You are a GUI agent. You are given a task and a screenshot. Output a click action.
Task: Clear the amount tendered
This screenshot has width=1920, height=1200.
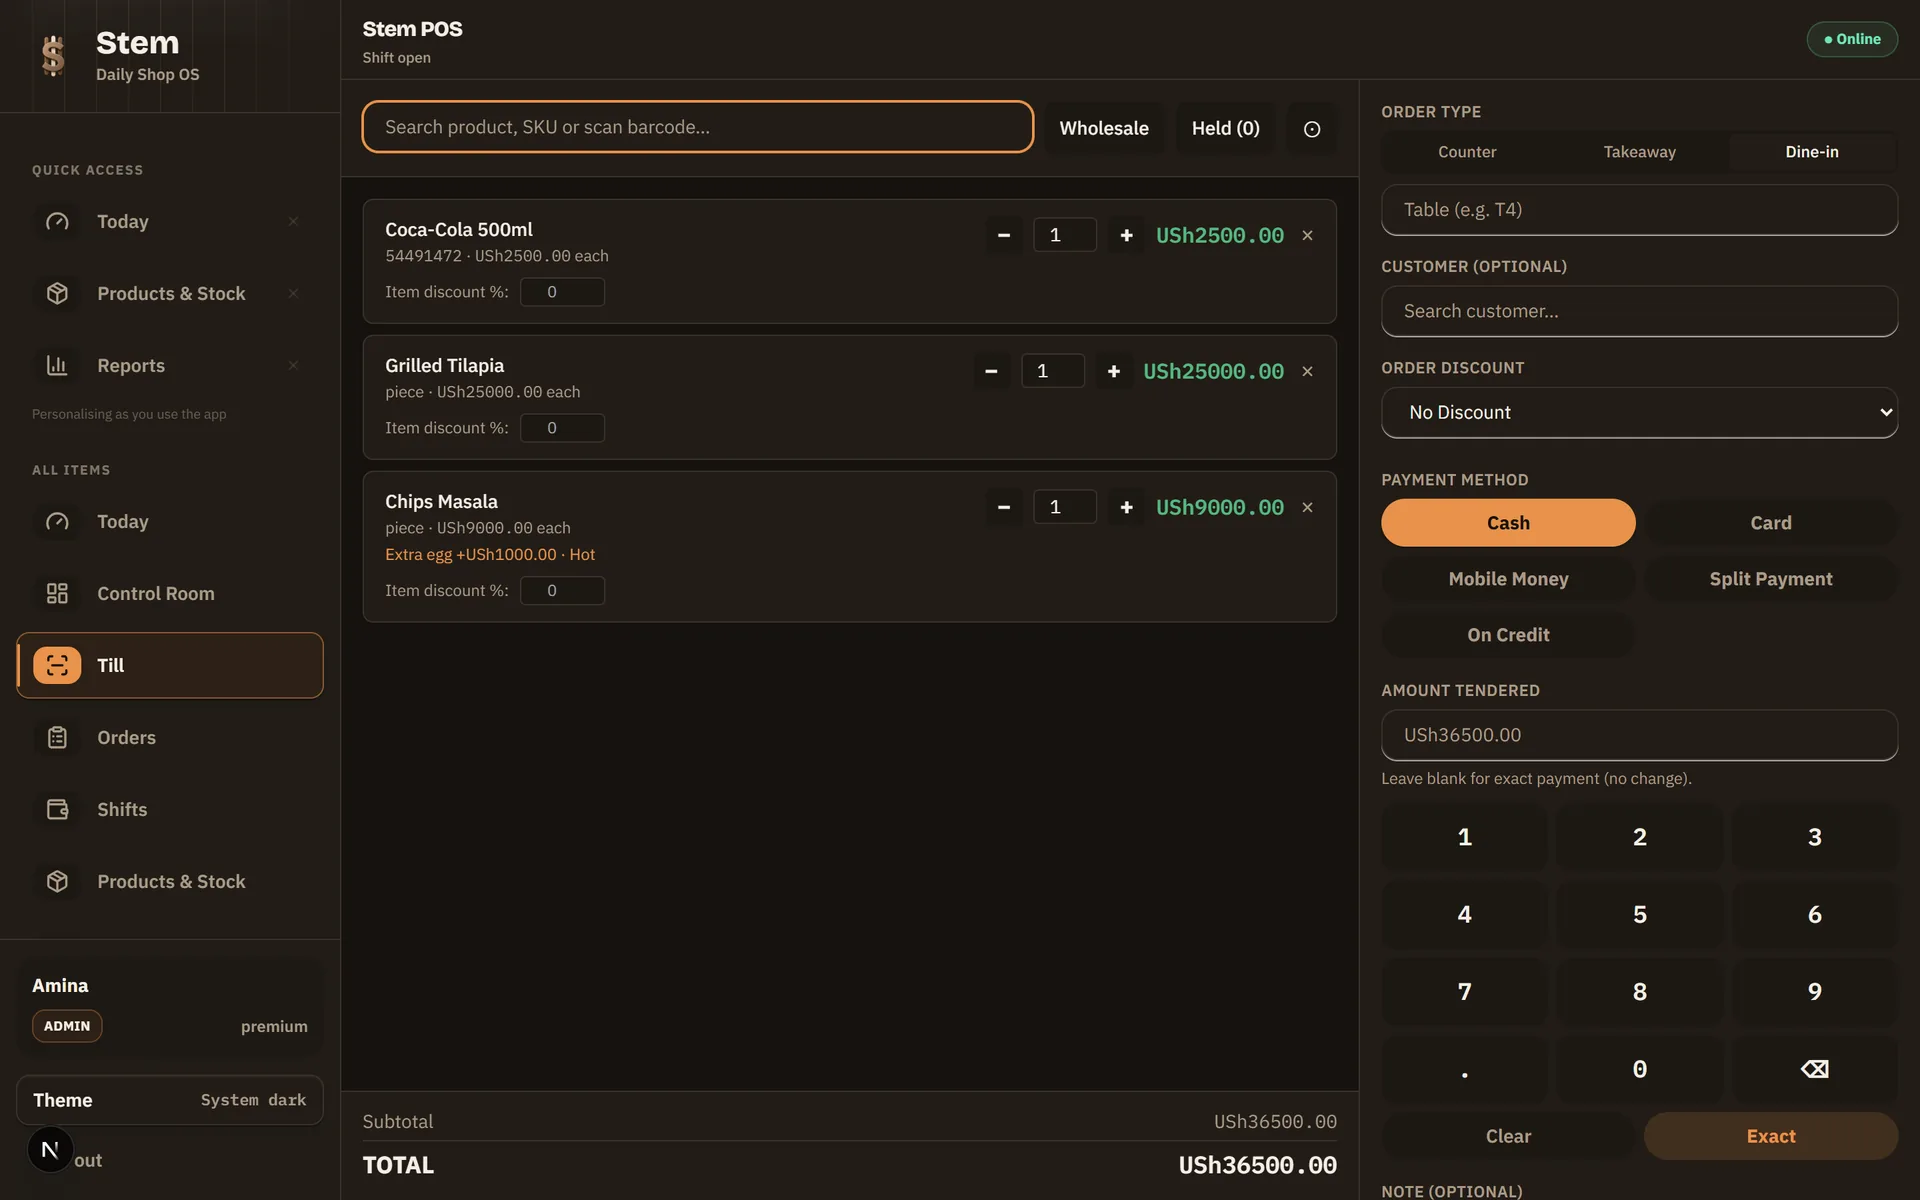click(1508, 1136)
